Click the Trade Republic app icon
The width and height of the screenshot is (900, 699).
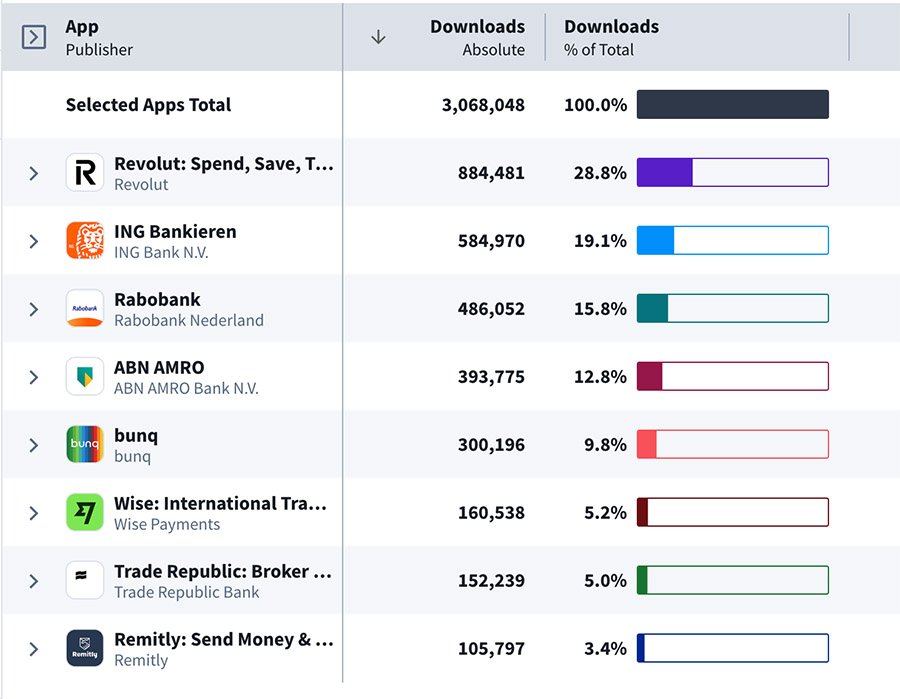click(x=85, y=581)
